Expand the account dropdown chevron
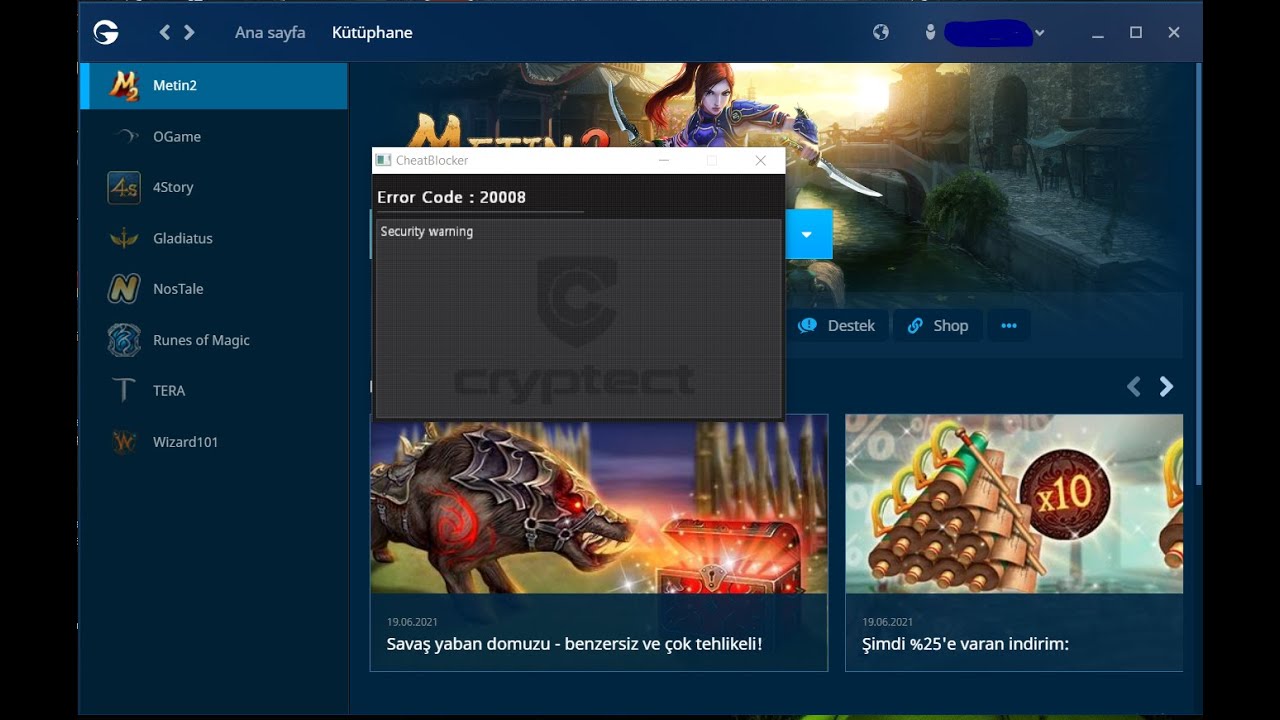The width and height of the screenshot is (1280, 720). point(1040,33)
